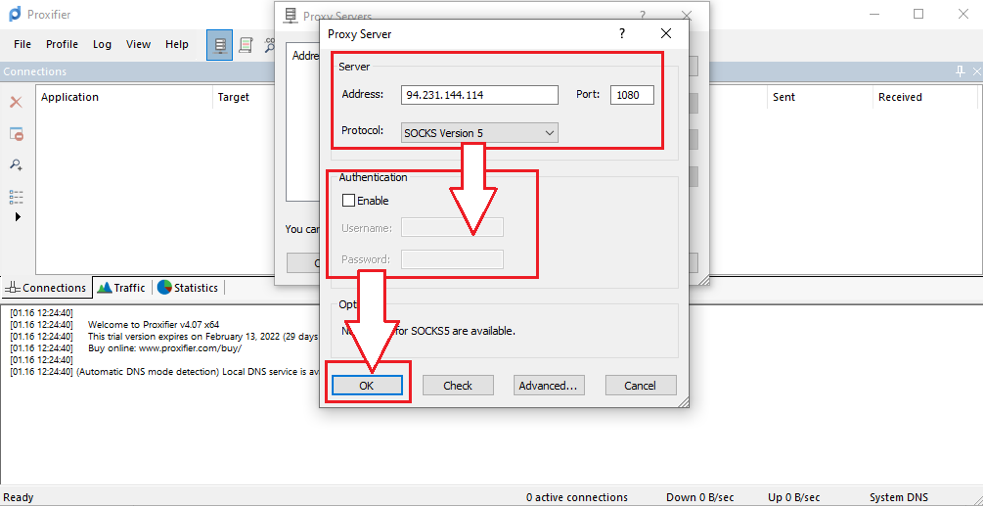Switch to the Statistics tab
The height and width of the screenshot is (506, 983).
coord(188,288)
